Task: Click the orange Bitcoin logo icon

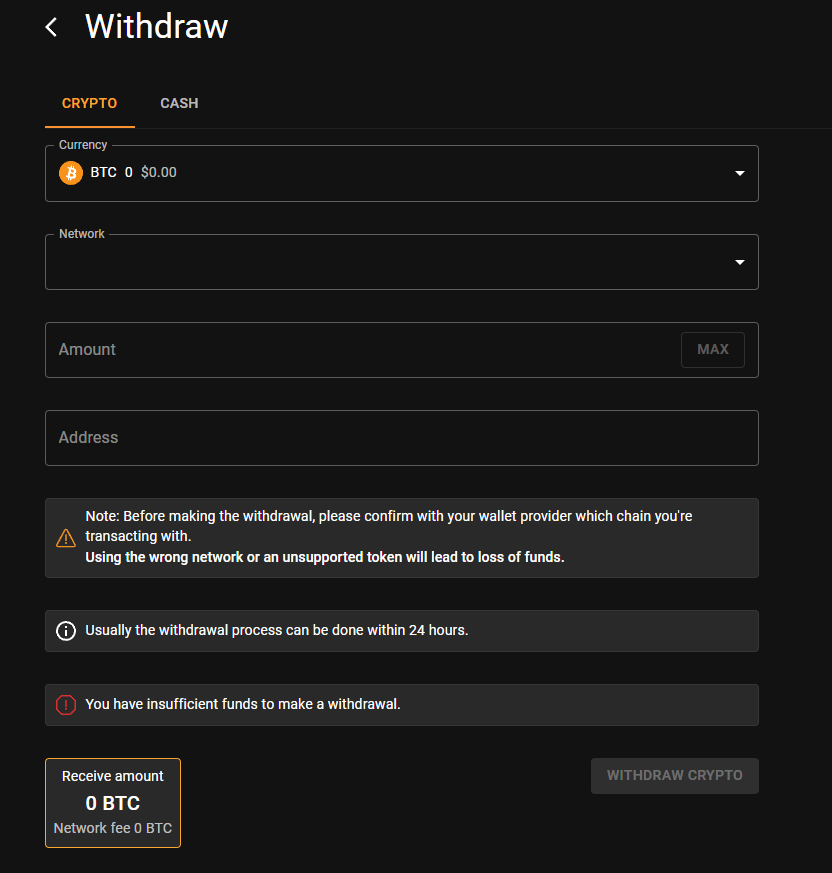Action: (71, 173)
